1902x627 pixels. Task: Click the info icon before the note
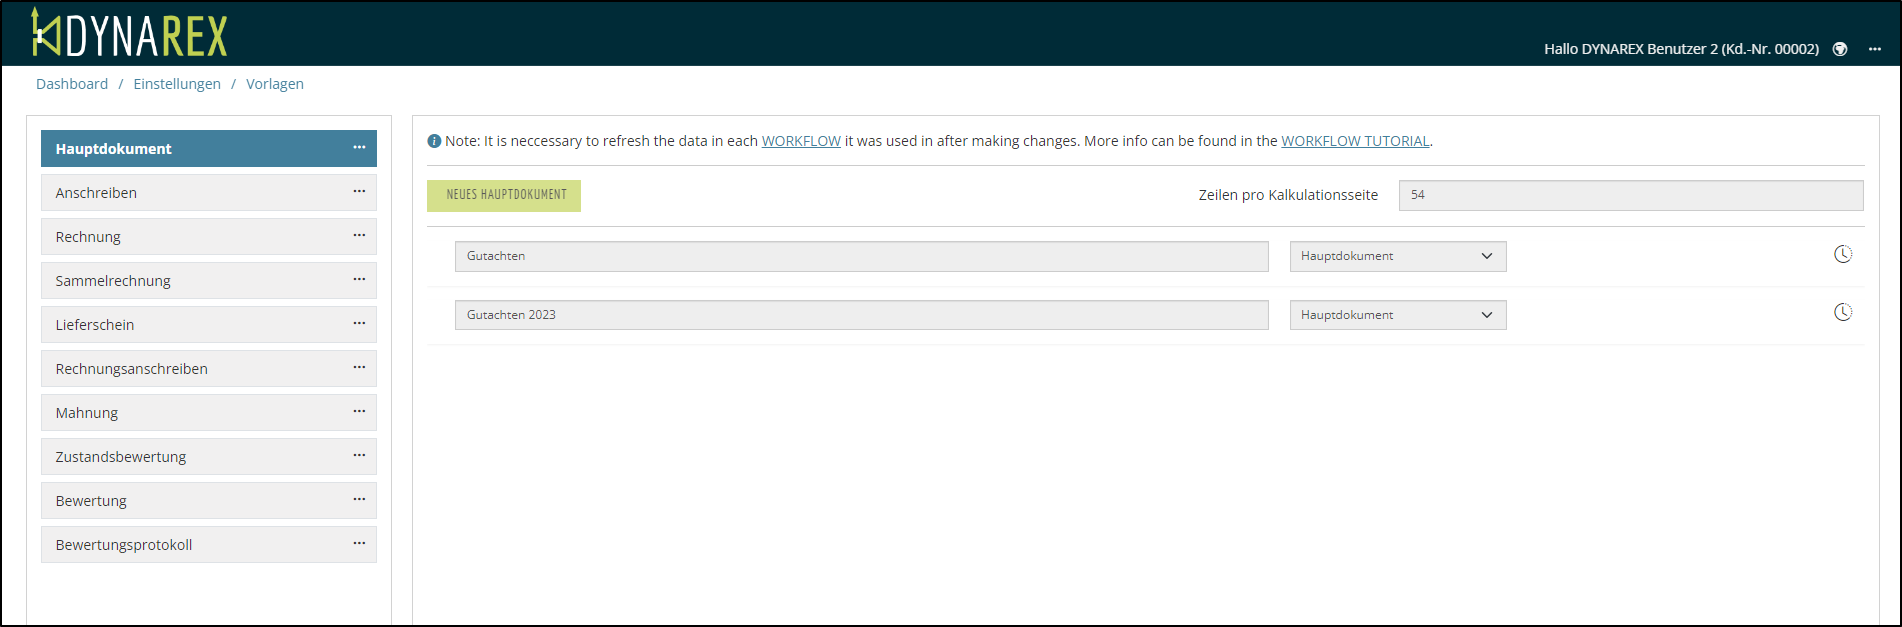(434, 141)
